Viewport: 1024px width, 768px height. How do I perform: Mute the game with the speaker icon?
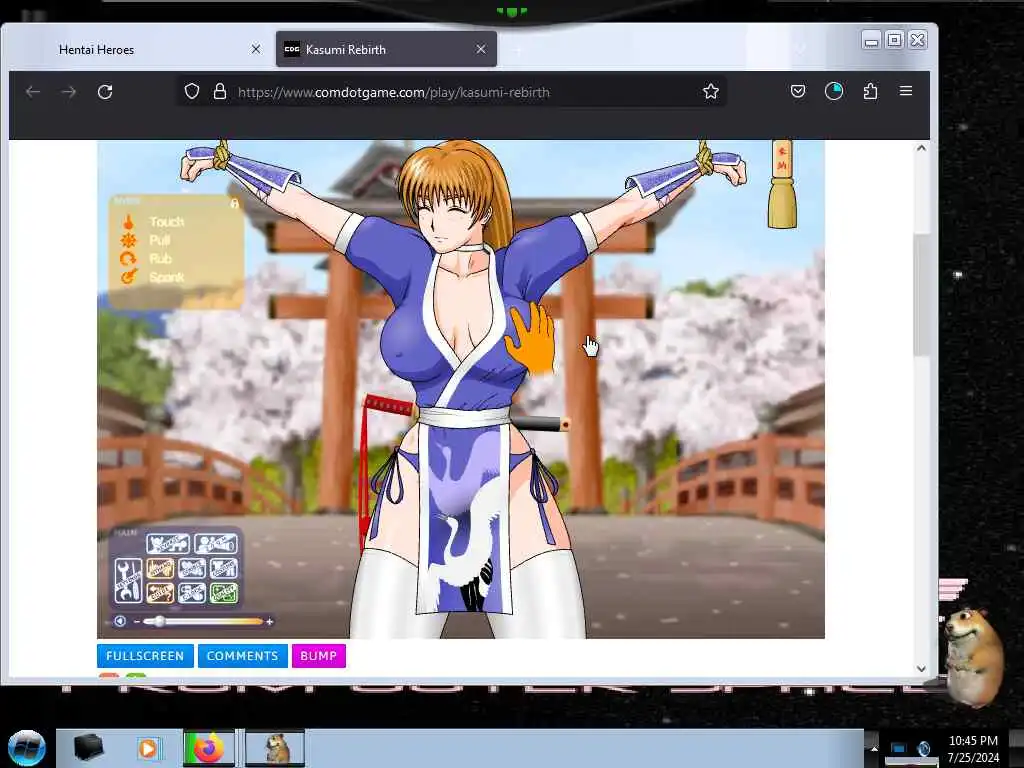120,621
